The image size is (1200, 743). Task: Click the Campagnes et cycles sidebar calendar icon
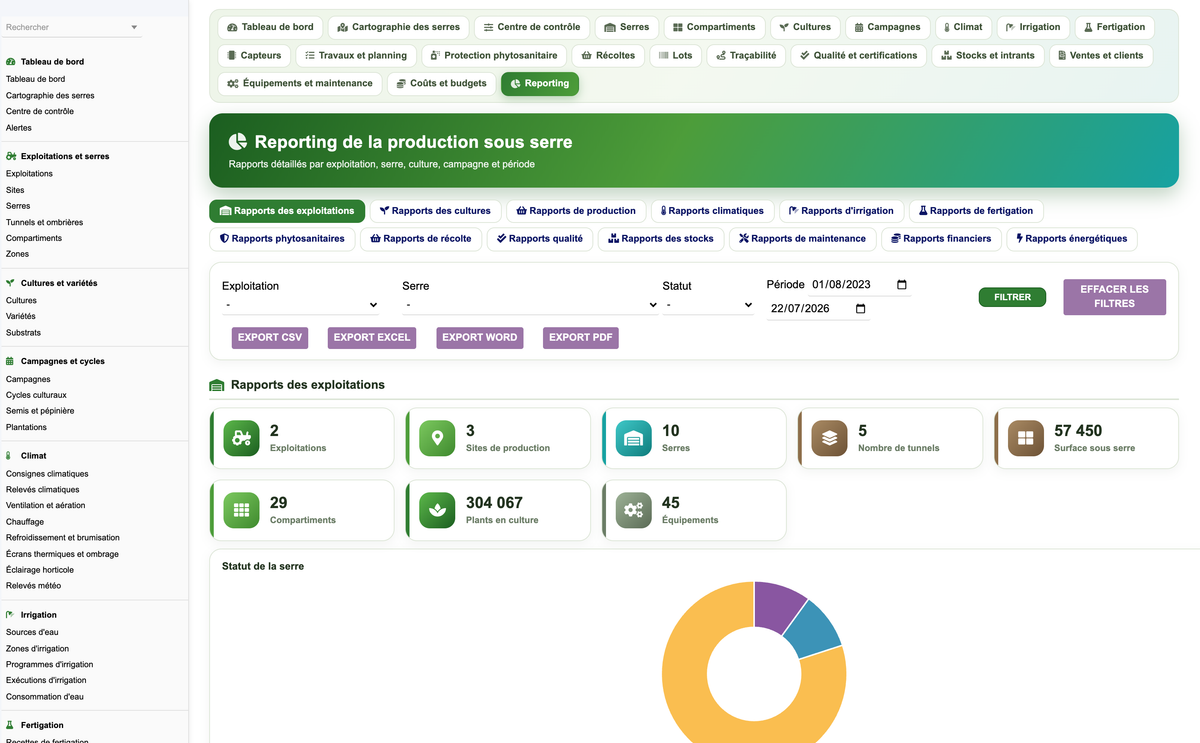pyautogui.click(x=10, y=361)
